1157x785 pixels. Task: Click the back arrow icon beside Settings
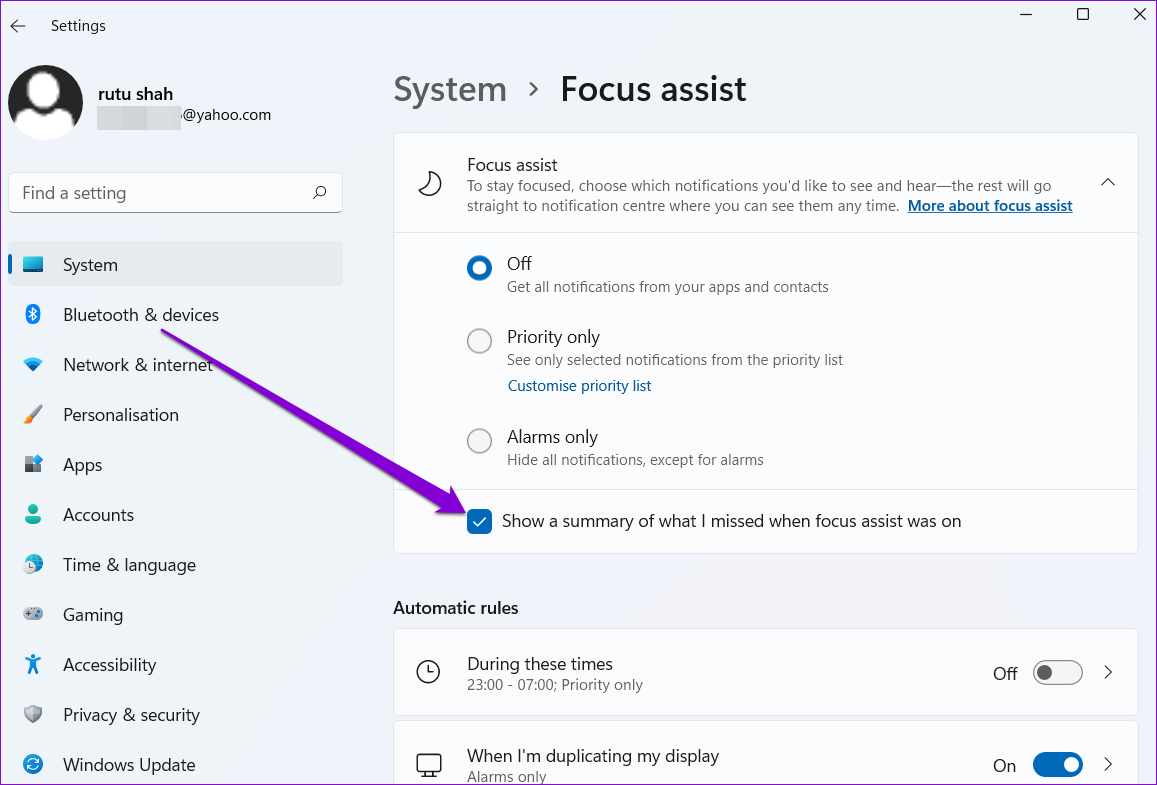click(18, 26)
